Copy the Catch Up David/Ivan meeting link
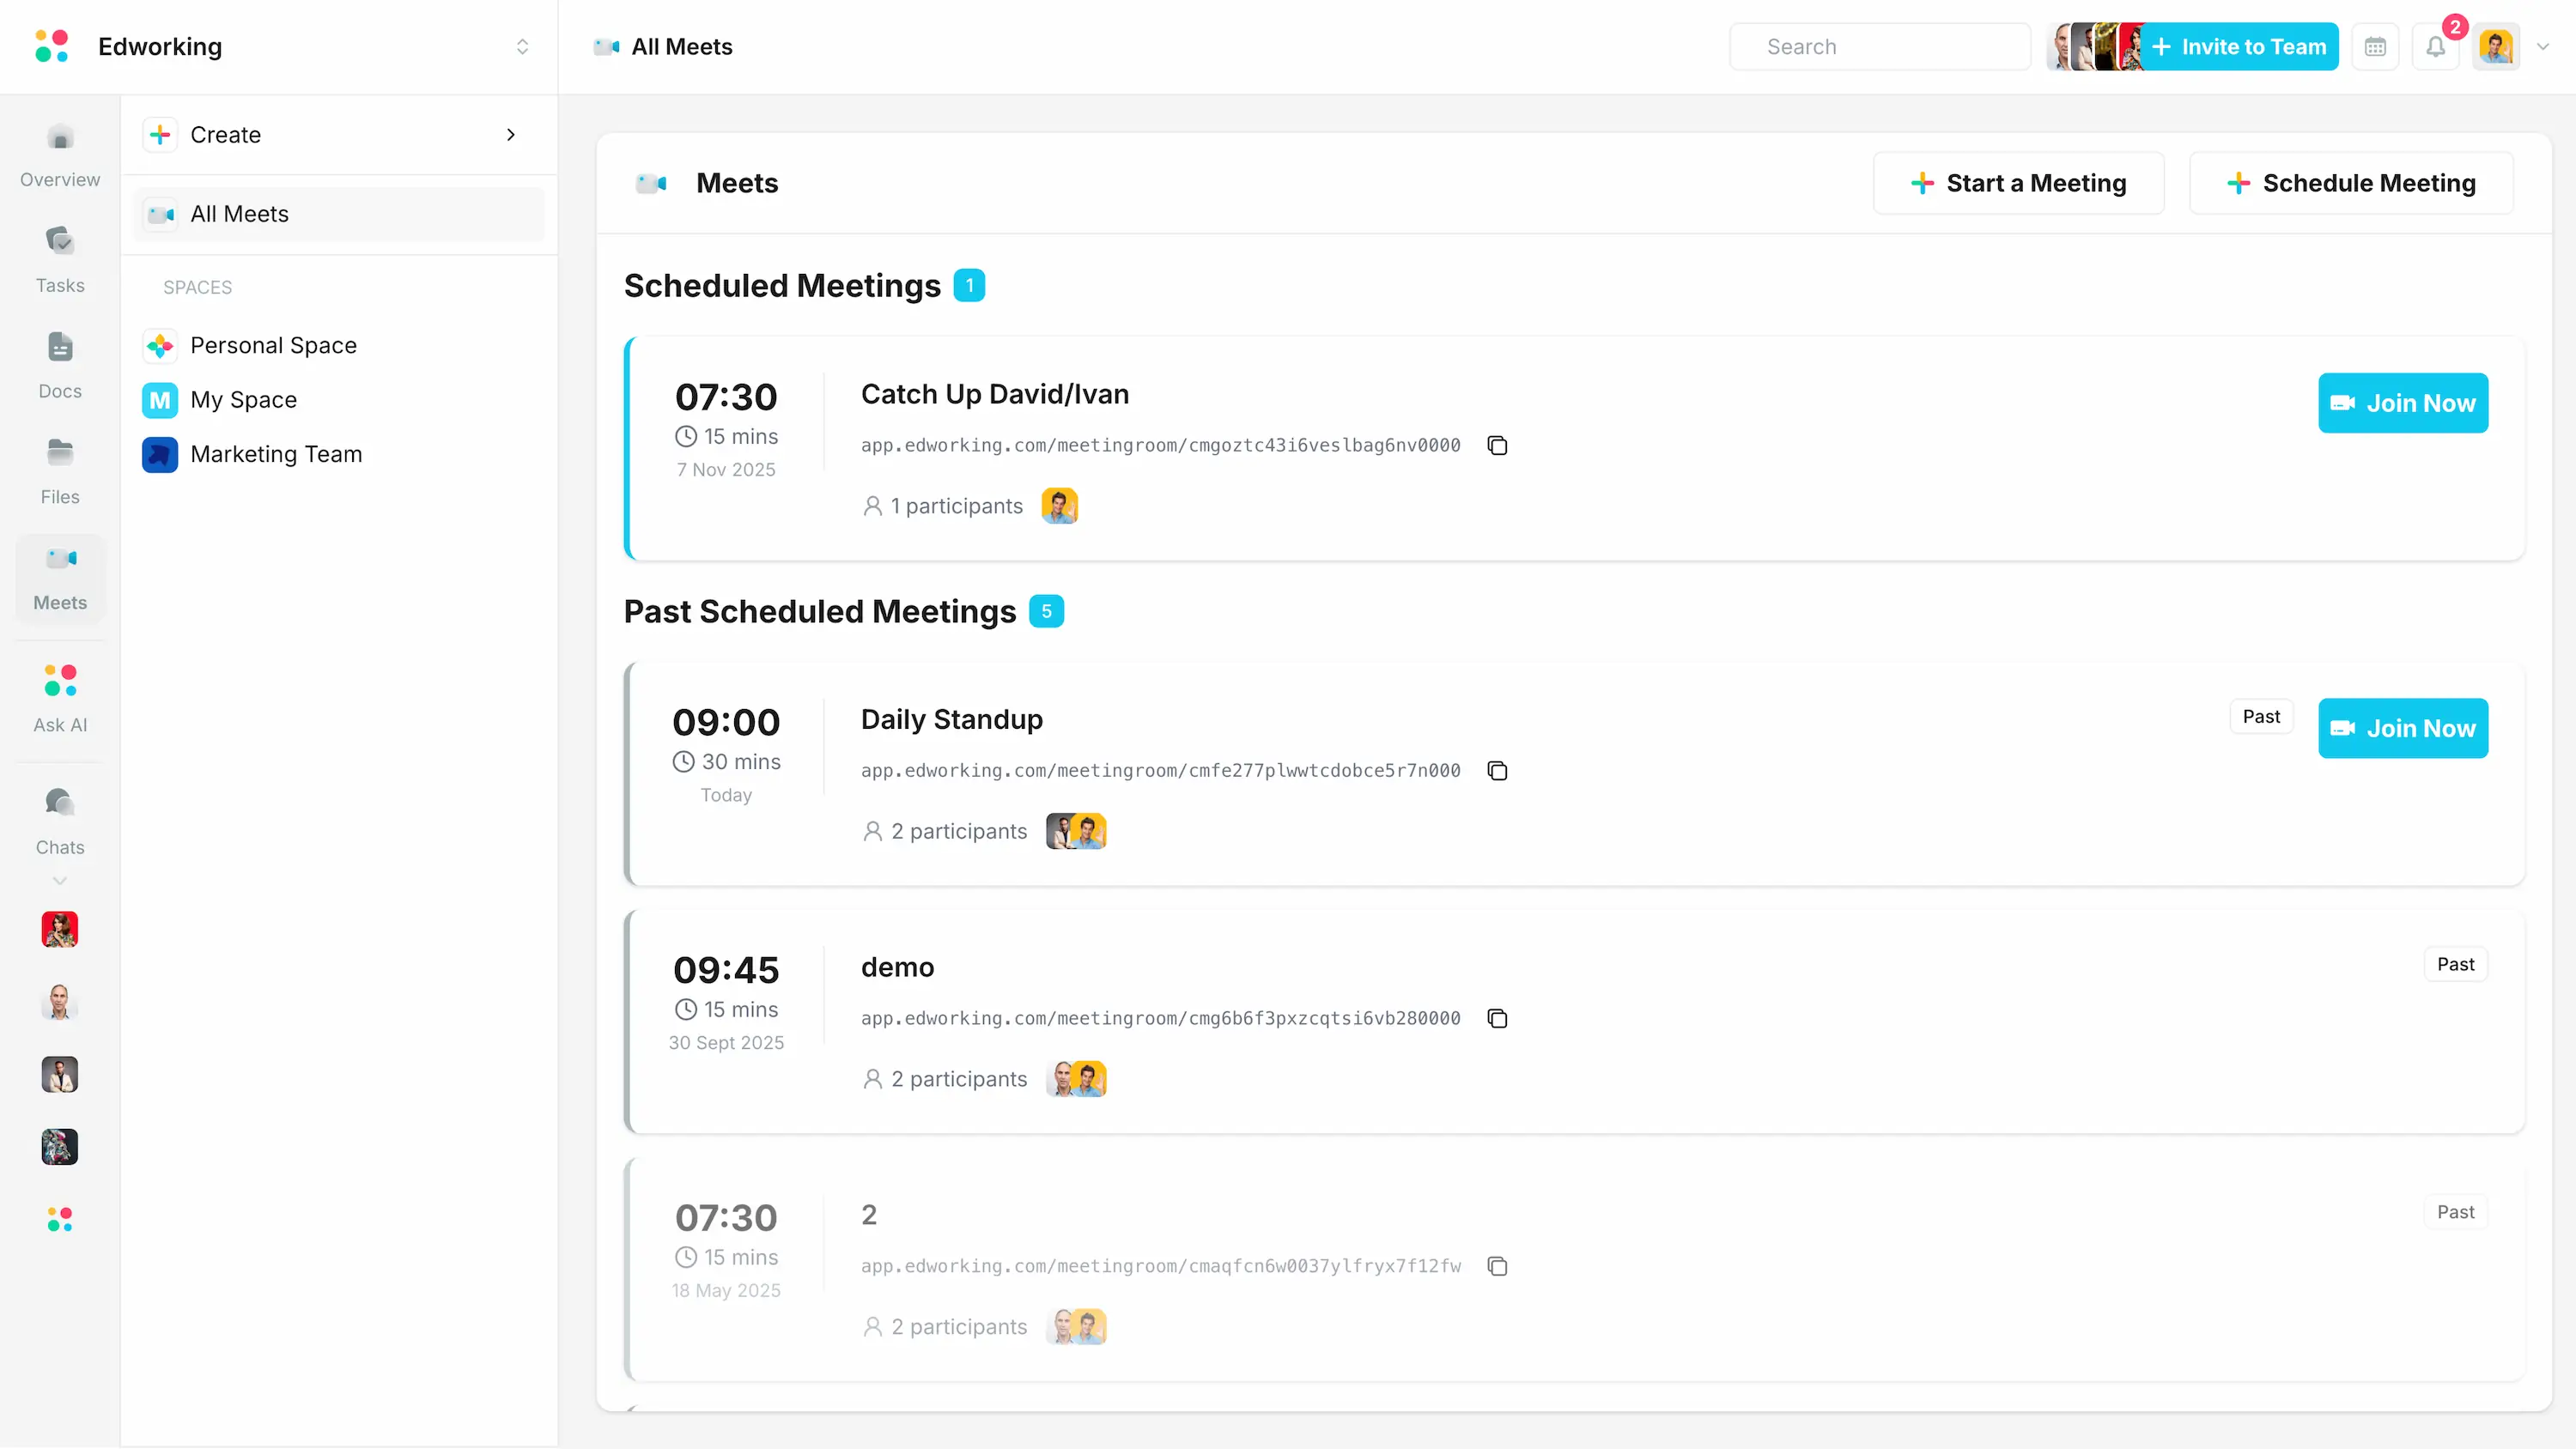Viewport: 2576px width, 1449px height. click(x=1497, y=446)
